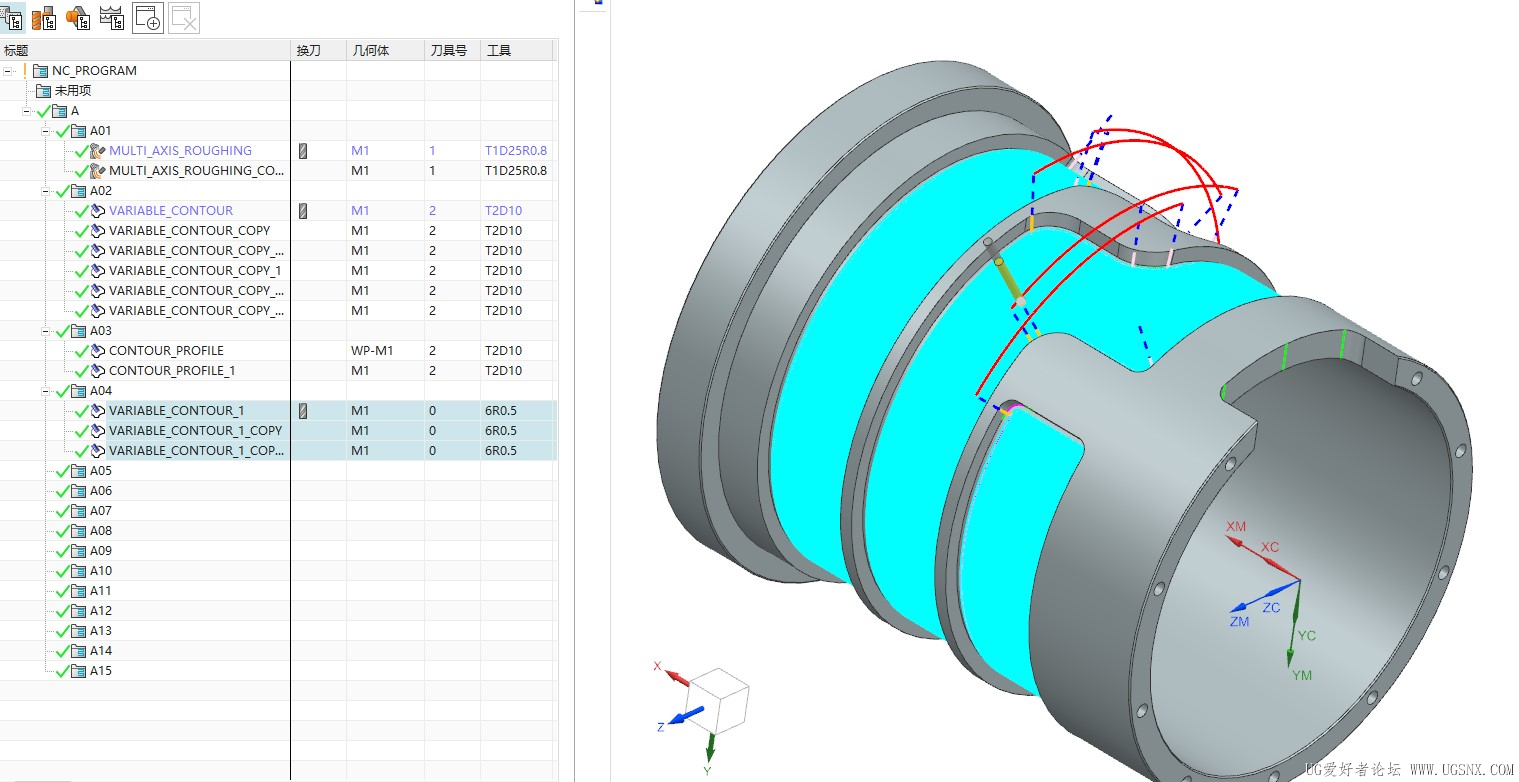This screenshot has width=1519, height=782.
Task: Switch to Machine Tool View icon
Action: click(x=44, y=18)
